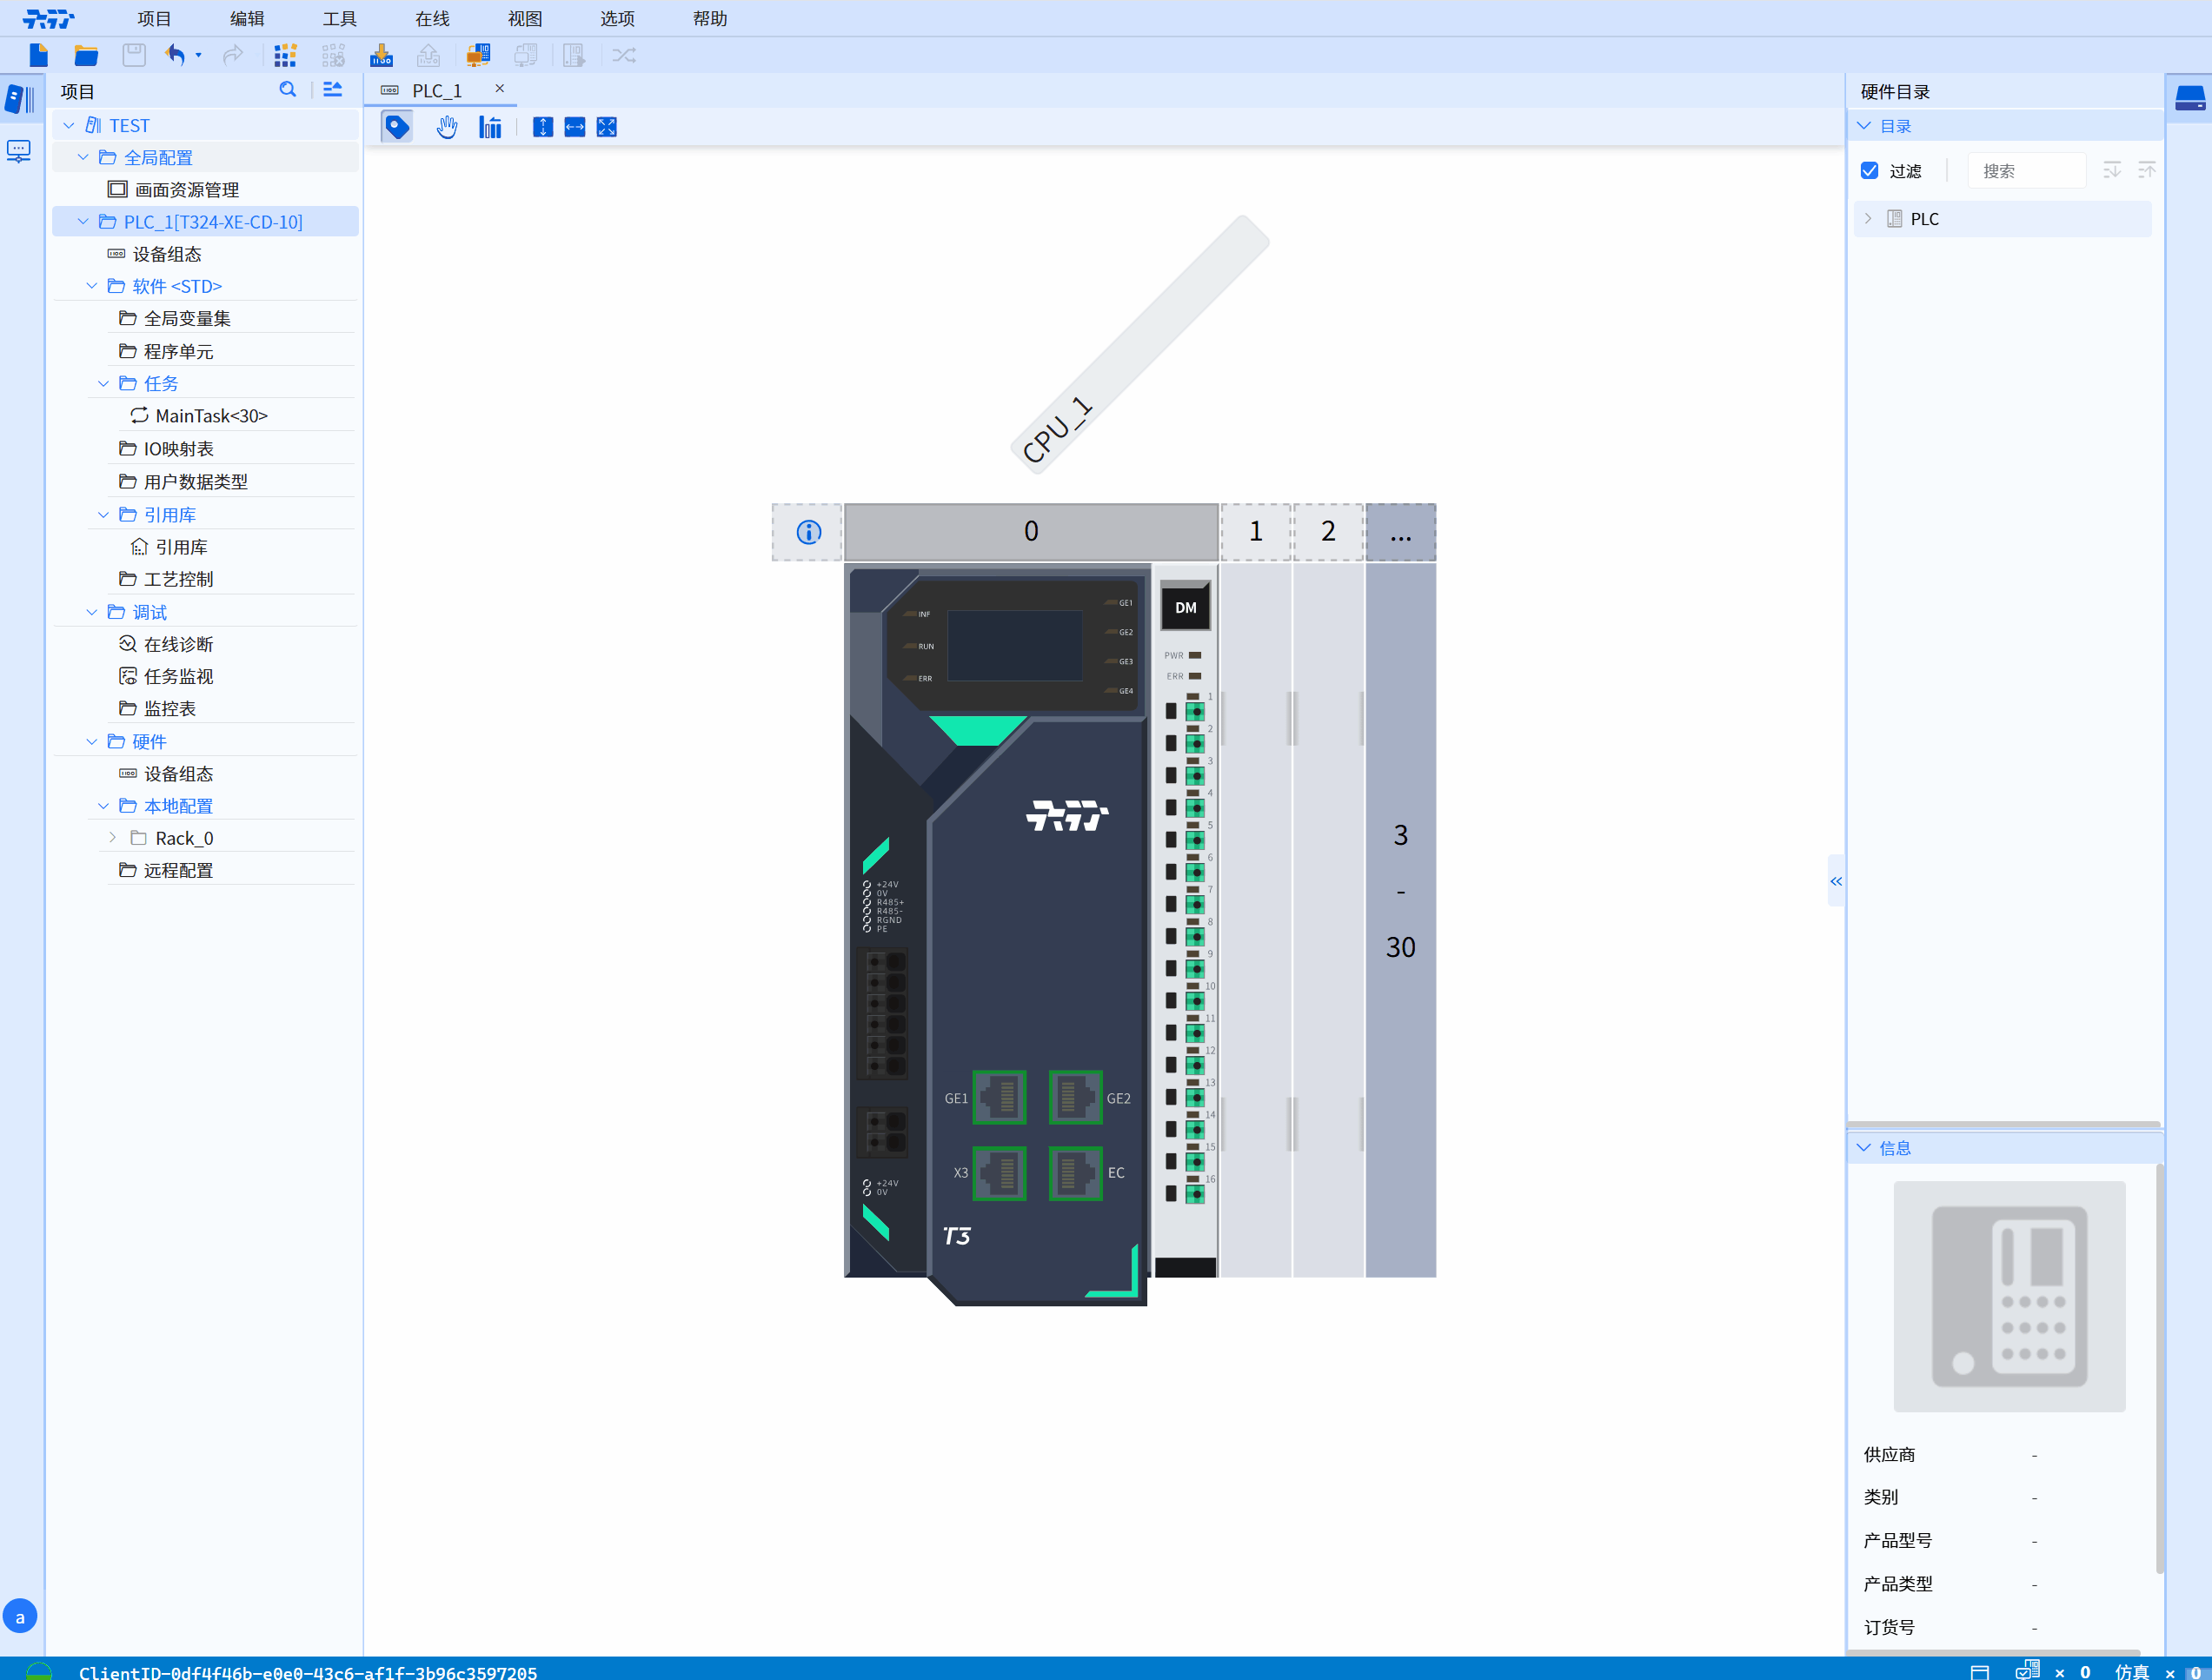This screenshot has width=2212, height=1680.
Task: Uncheck the 过滤 filter checkbox
Action: click(1869, 171)
